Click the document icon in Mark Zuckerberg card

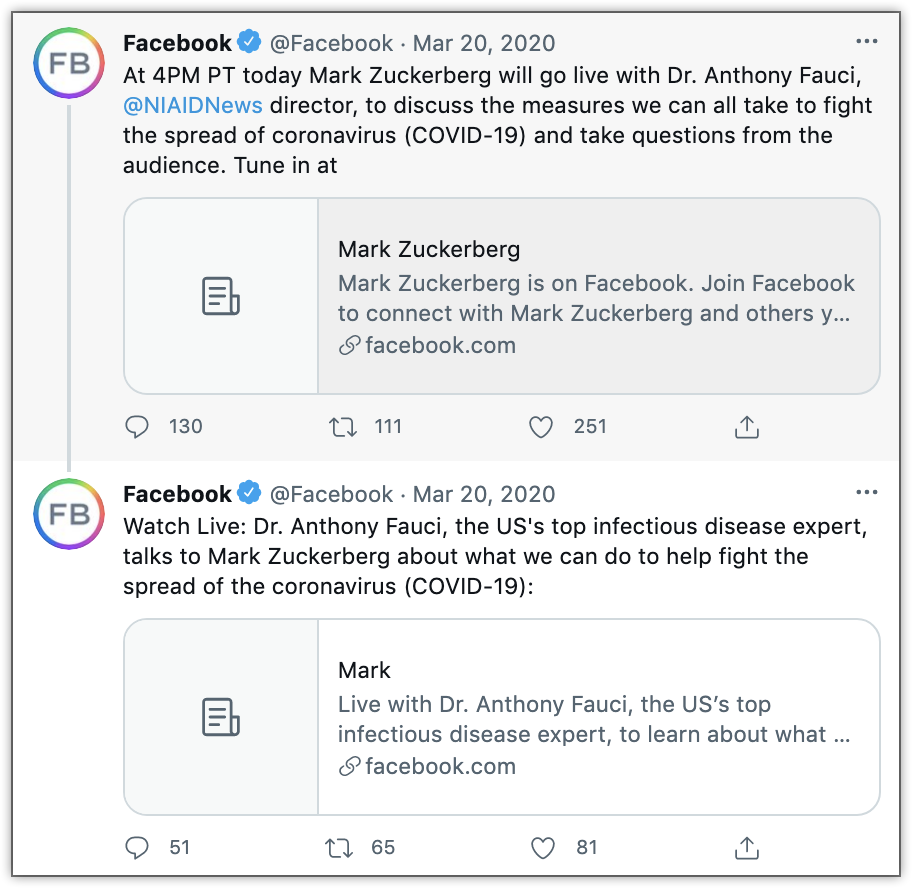coord(221,296)
